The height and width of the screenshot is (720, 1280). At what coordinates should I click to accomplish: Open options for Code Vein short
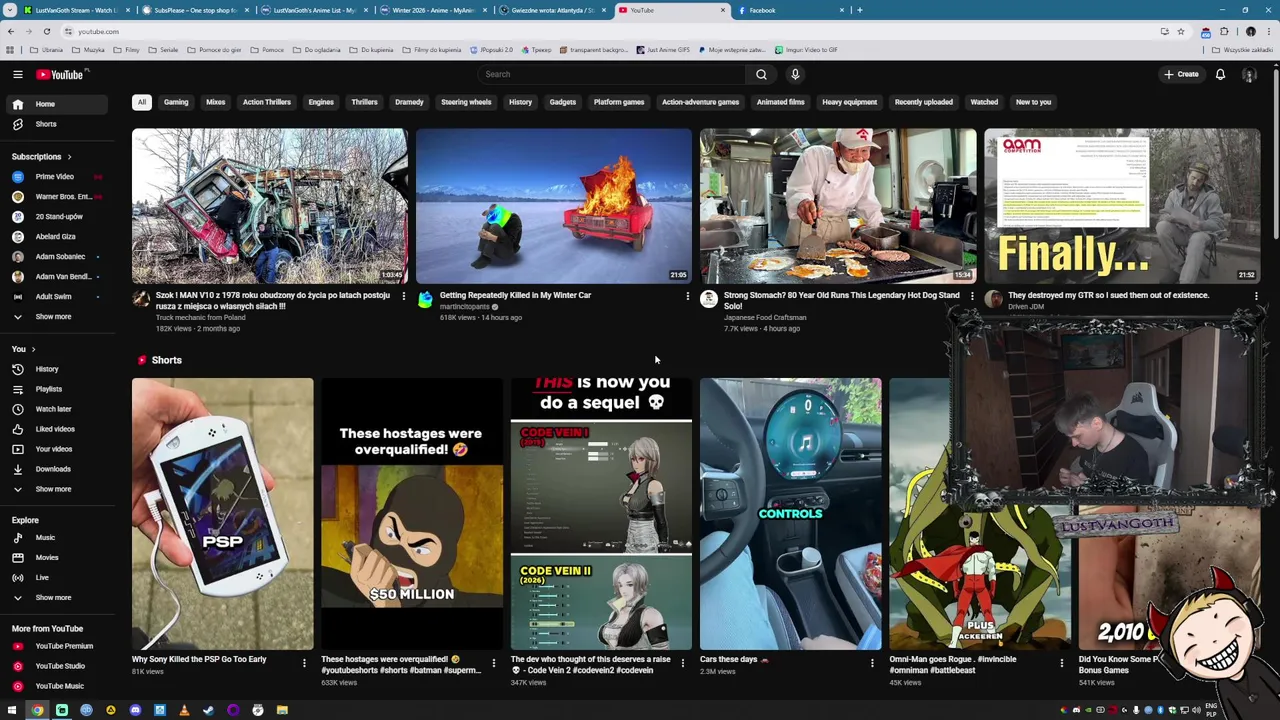[x=683, y=663]
